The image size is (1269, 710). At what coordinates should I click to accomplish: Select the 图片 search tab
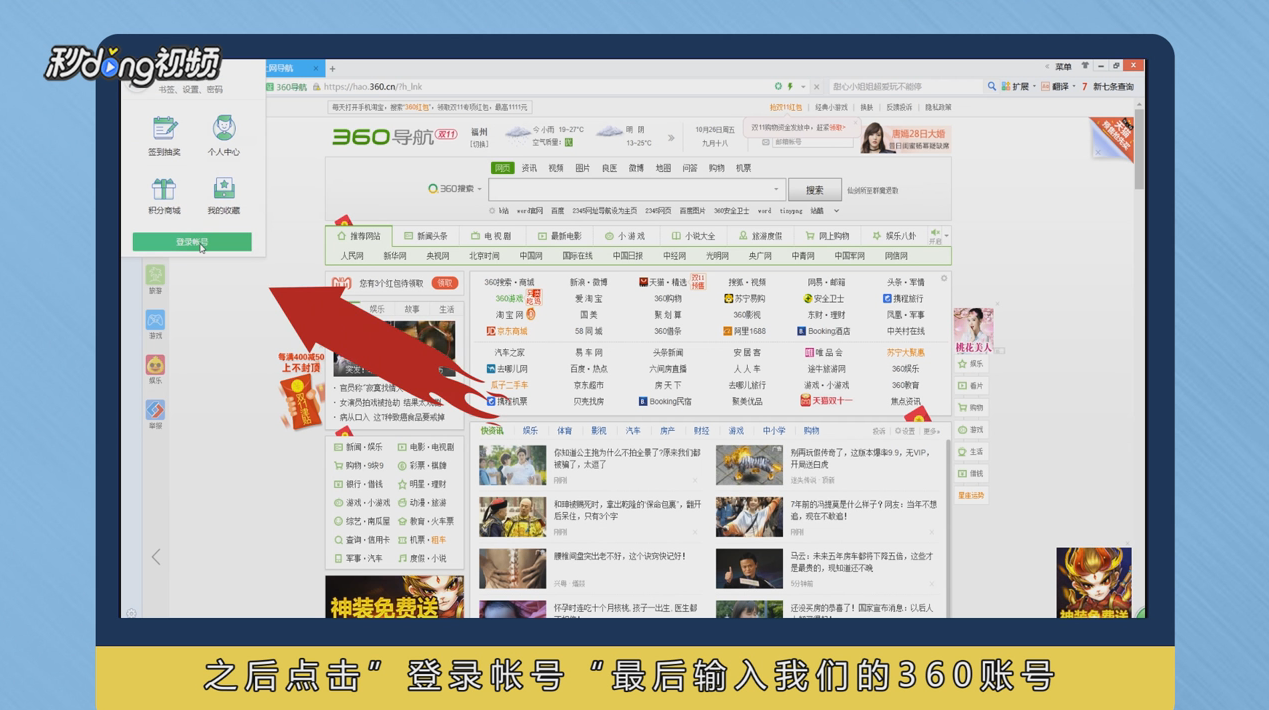click(x=583, y=168)
